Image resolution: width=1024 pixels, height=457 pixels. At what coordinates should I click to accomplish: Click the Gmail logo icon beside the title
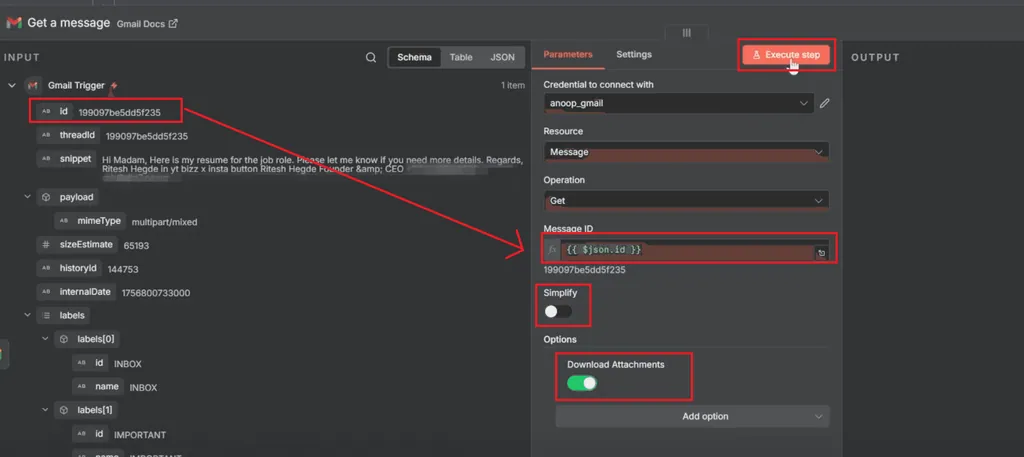[14, 23]
